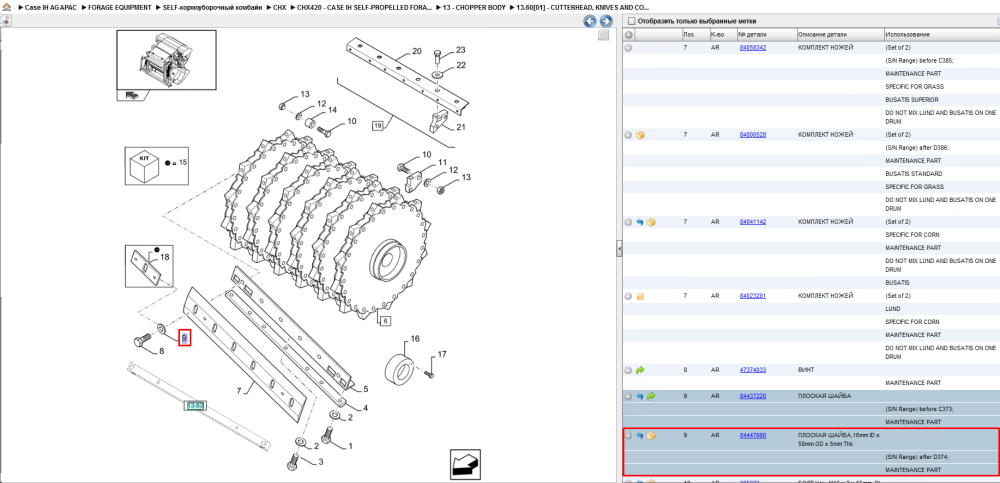1000x483 pixels.
Task: Open the 'FORAGE EQUIPMENT' breadcrumb
Action: pyautogui.click(x=119, y=7)
